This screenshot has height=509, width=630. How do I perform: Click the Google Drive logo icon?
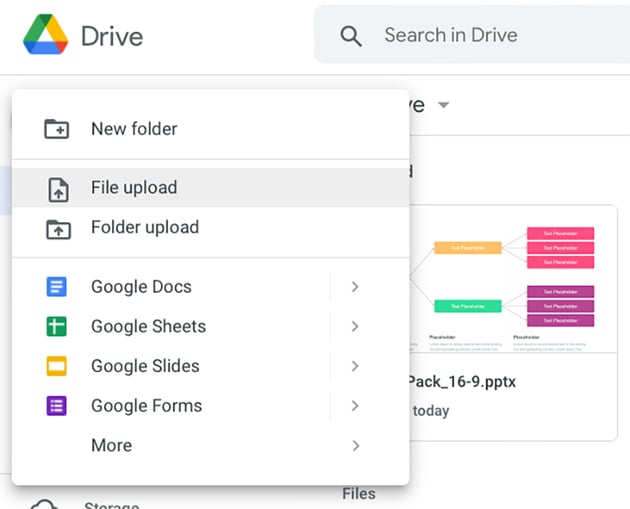coord(45,36)
